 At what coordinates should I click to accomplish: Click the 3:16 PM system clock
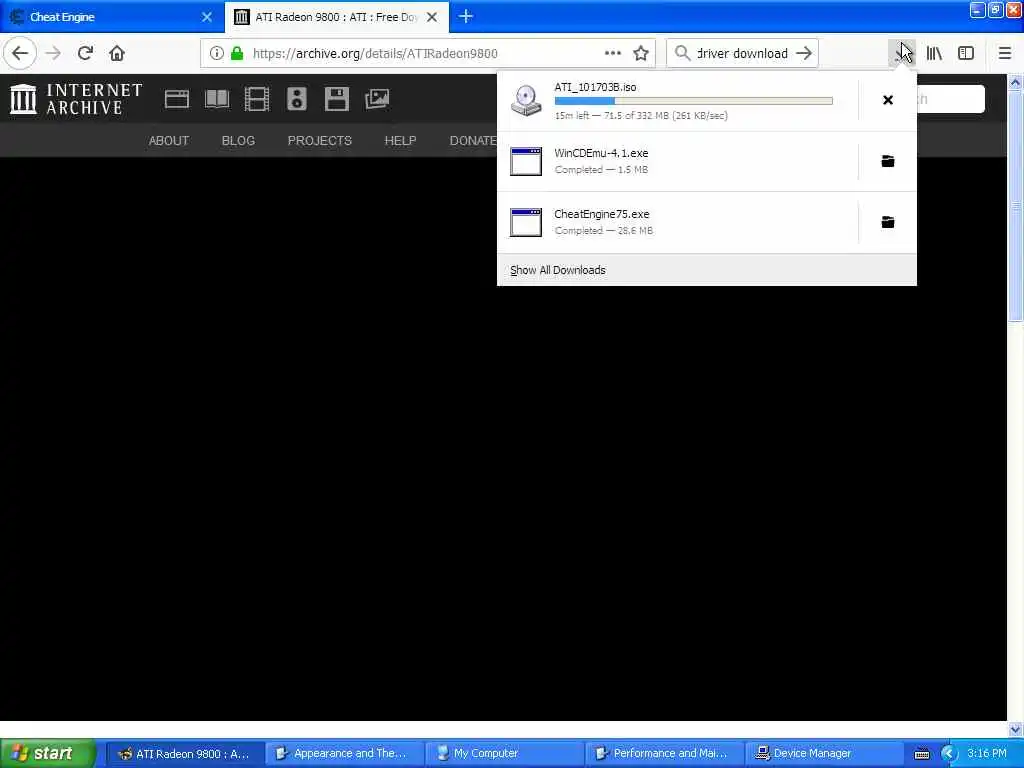click(x=987, y=753)
